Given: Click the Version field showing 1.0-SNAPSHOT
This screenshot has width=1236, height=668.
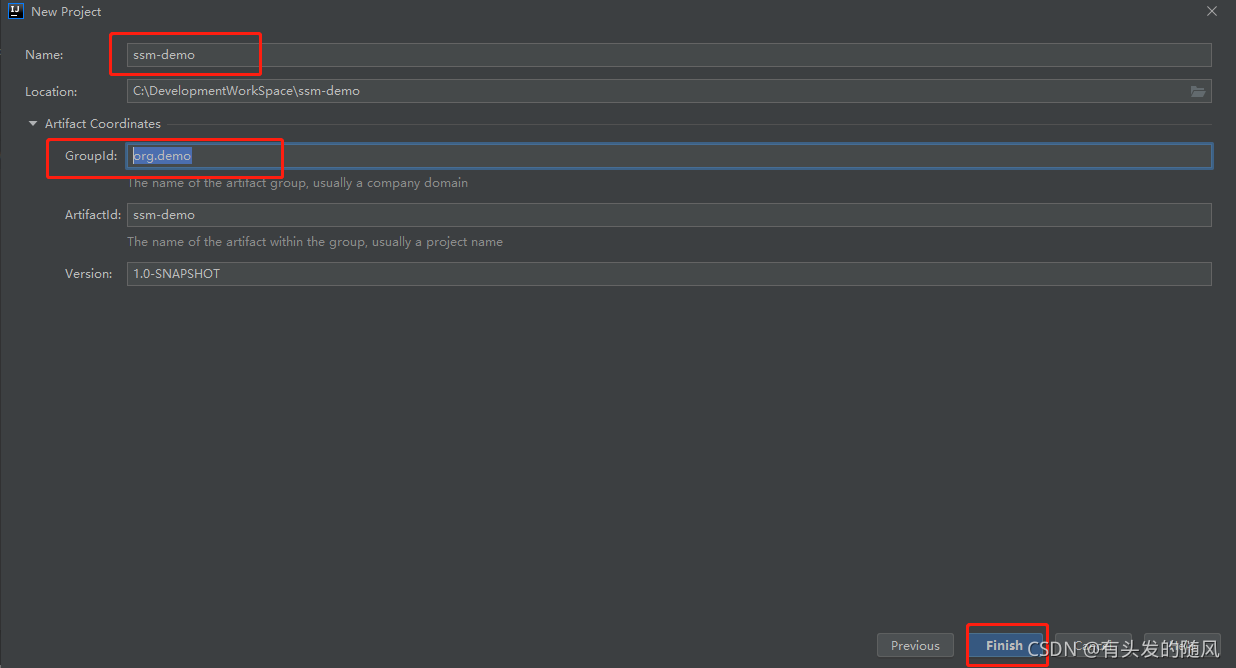Looking at the screenshot, I should click(x=669, y=274).
